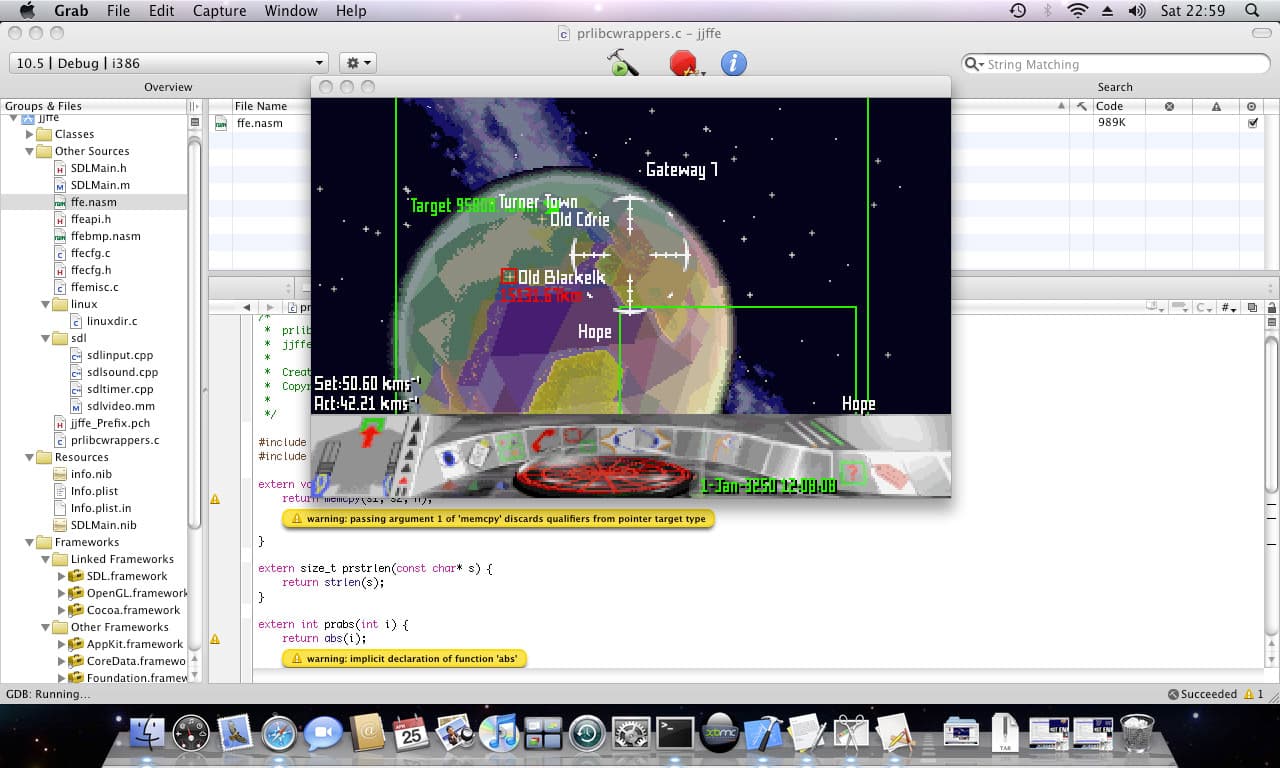Open XBMC from the Dock
This screenshot has height=768, width=1280.
click(719, 734)
